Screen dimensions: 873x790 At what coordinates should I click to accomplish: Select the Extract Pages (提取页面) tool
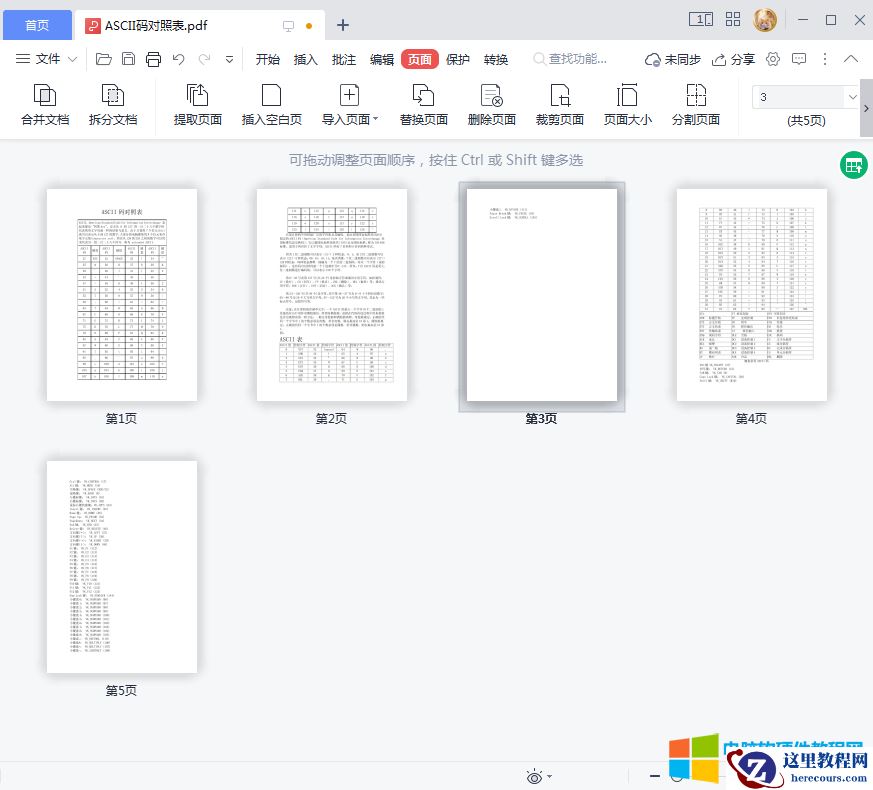pyautogui.click(x=198, y=104)
